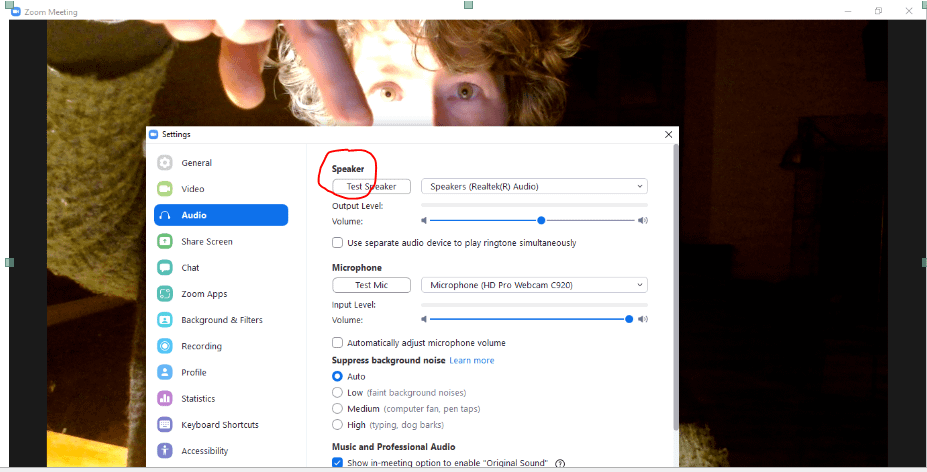Screen dimensions: 927x472
Task: Open Recording settings label
Action: pos(202,346)
